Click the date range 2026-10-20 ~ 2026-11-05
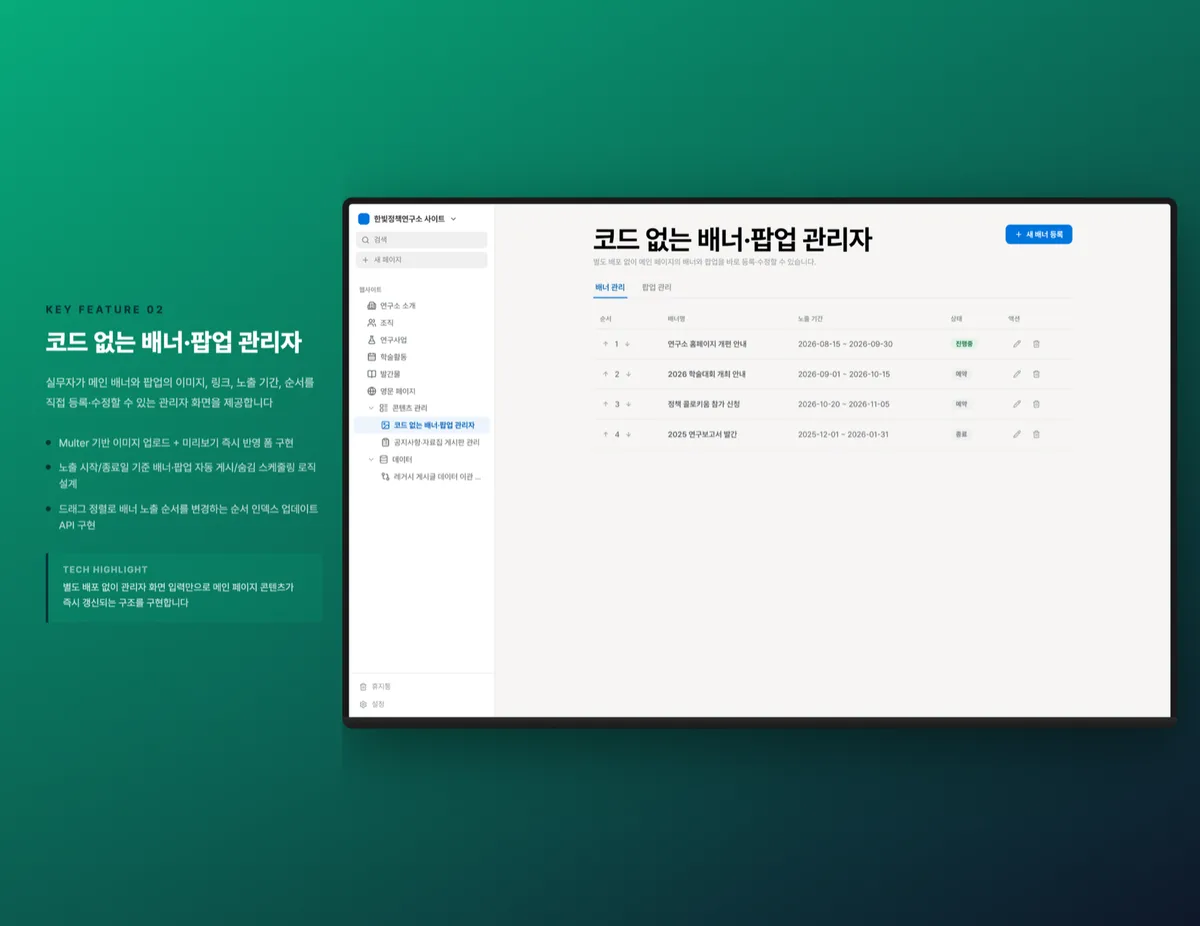The width and height of the screenshot is (1200, 926). (x=844, y=404)
